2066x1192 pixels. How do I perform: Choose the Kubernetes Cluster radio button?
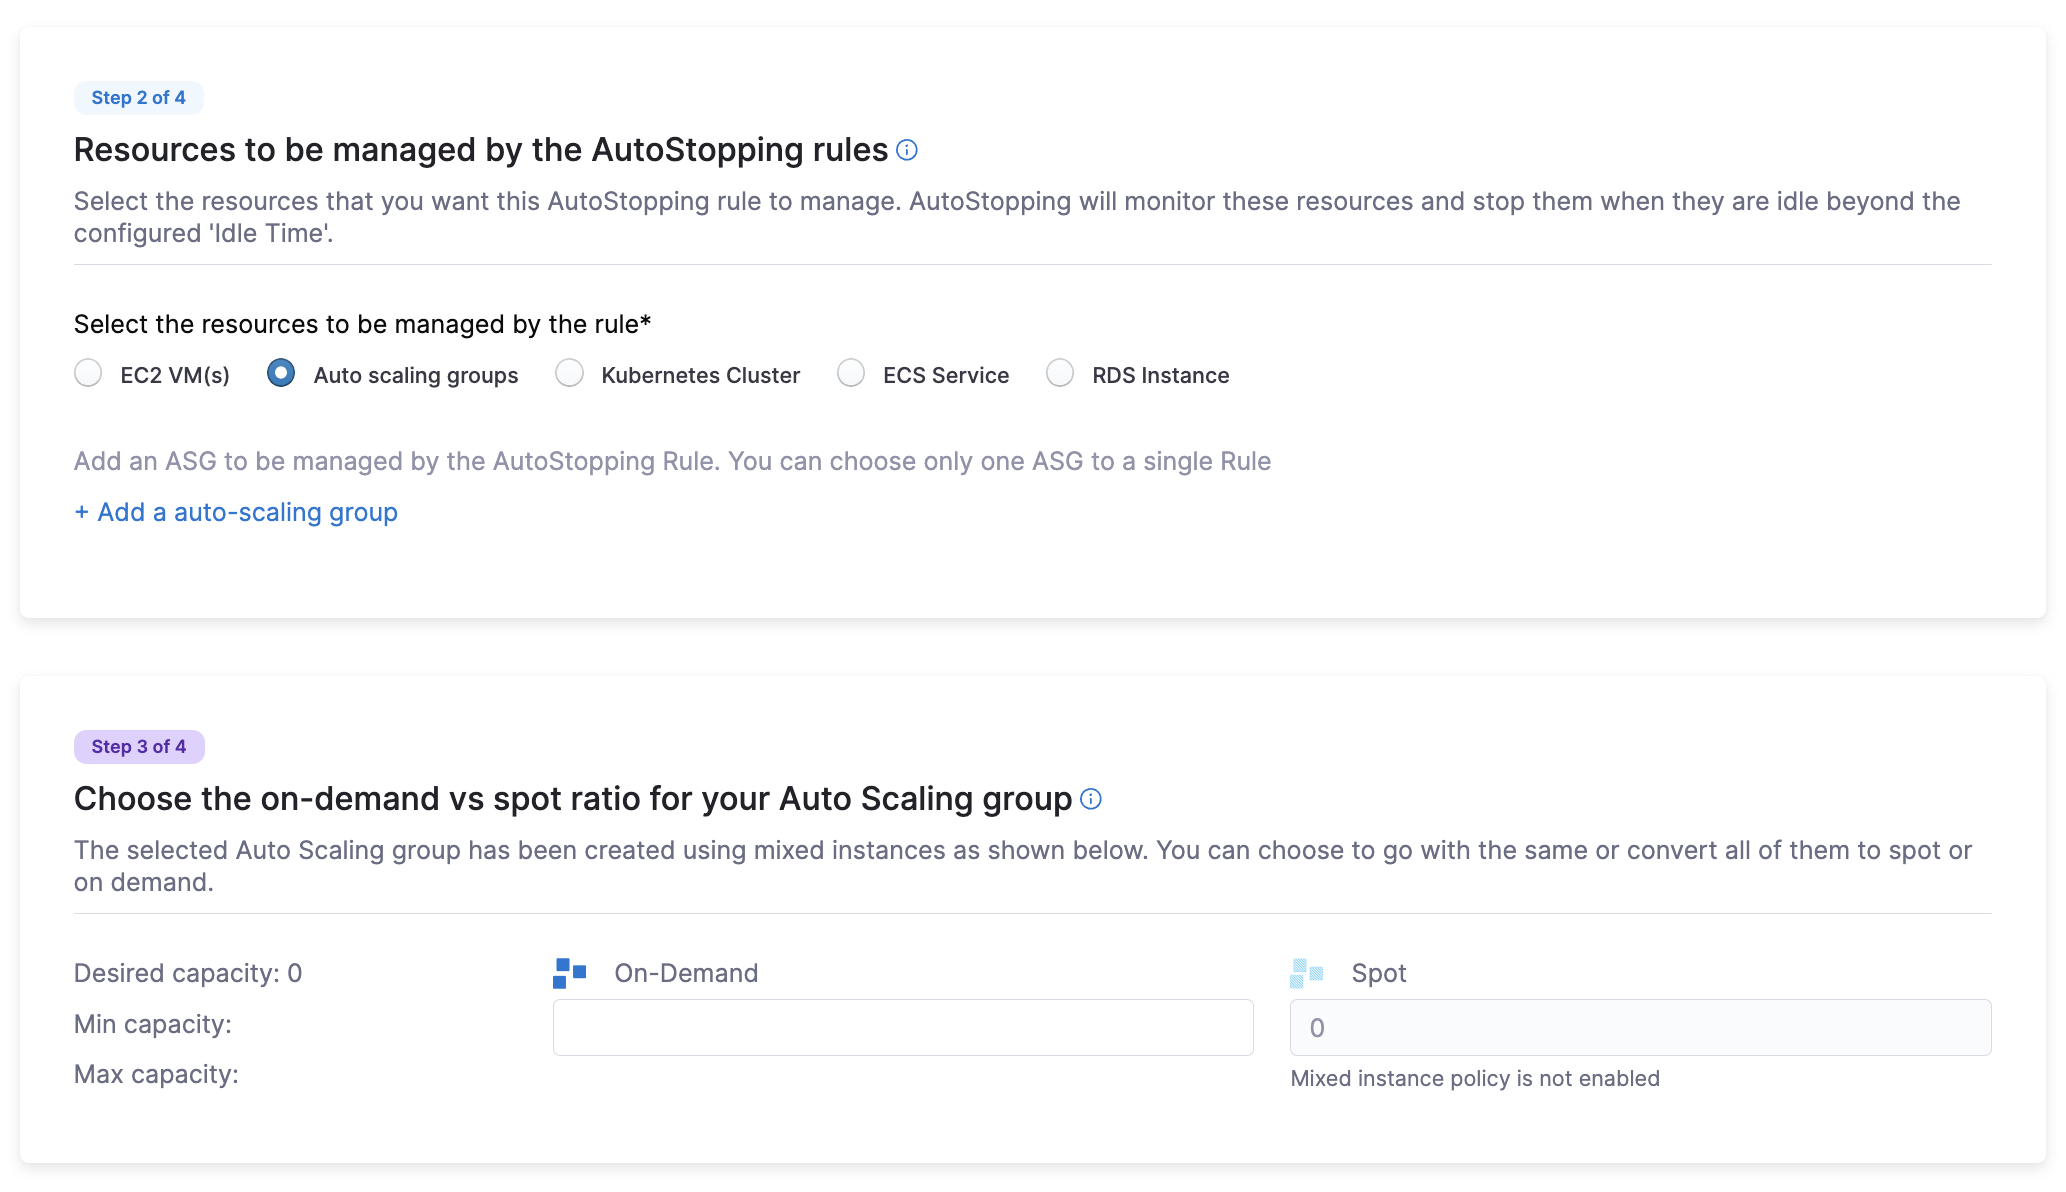tap(569, 374)
